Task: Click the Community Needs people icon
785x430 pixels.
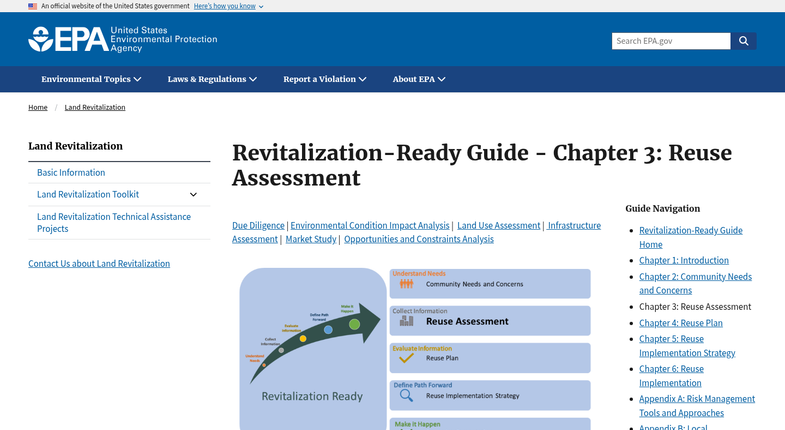Action: (x=407, y=284)
